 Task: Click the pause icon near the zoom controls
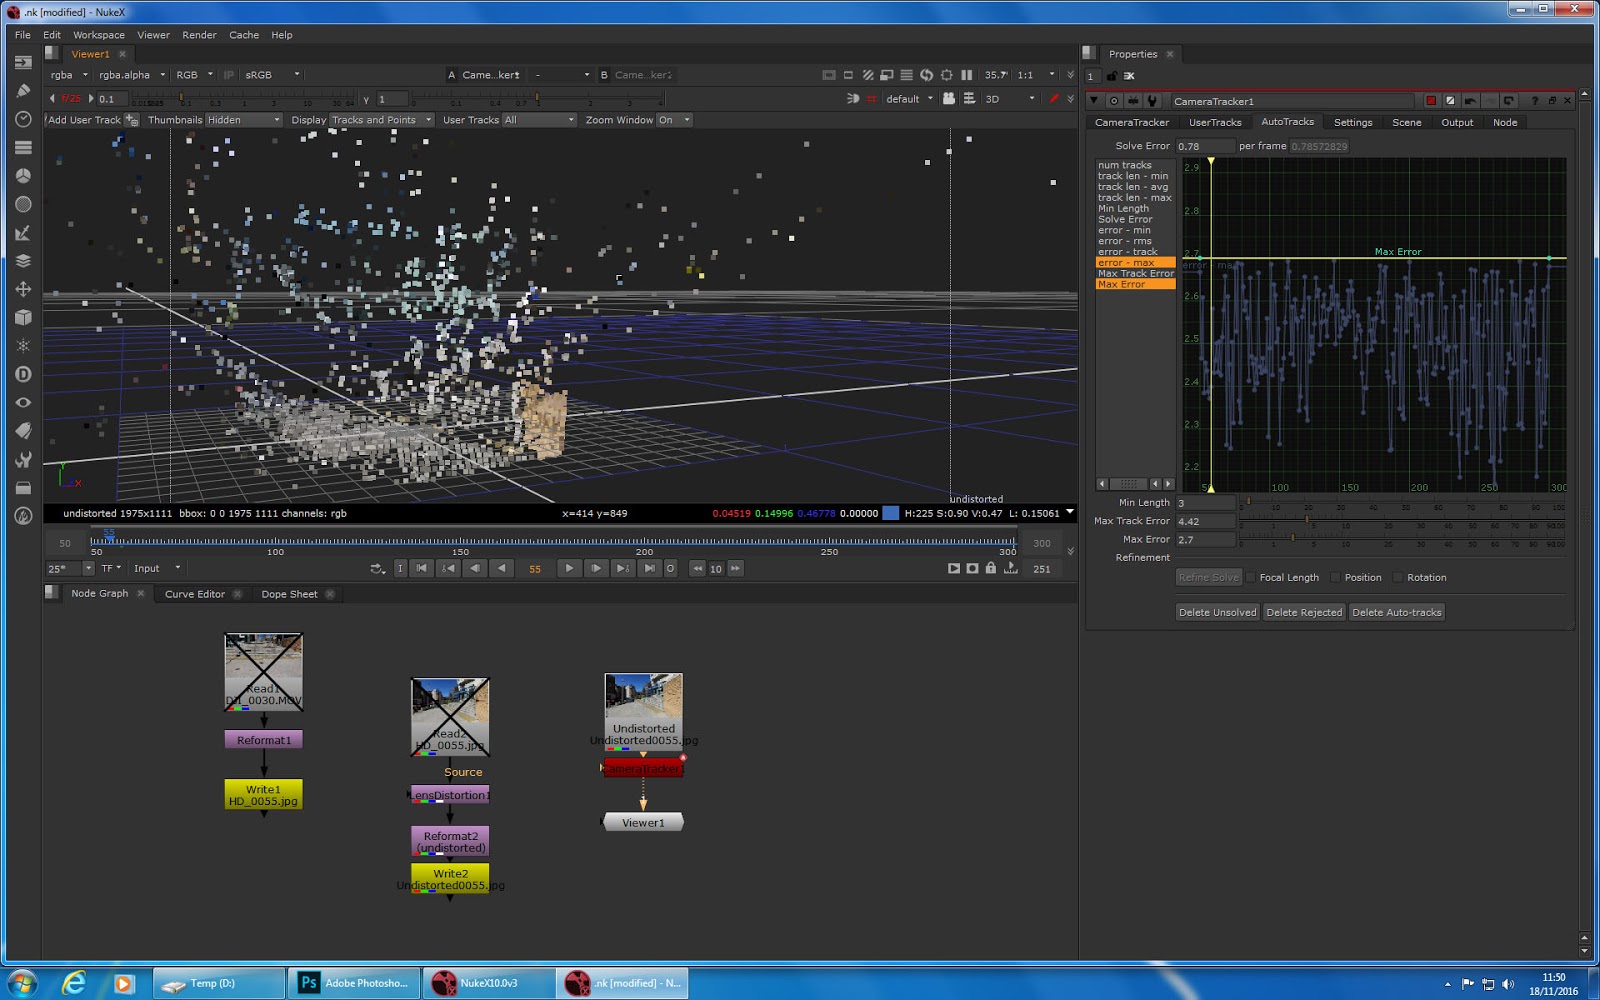(x=965, y=74)
